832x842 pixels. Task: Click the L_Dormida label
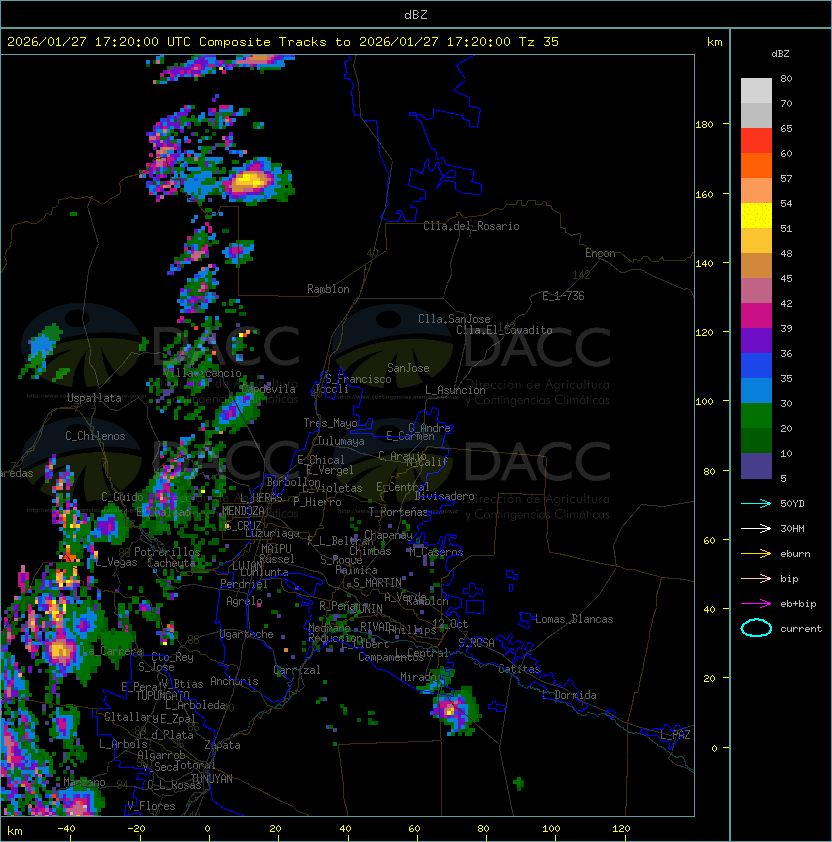tap(569, 695)
